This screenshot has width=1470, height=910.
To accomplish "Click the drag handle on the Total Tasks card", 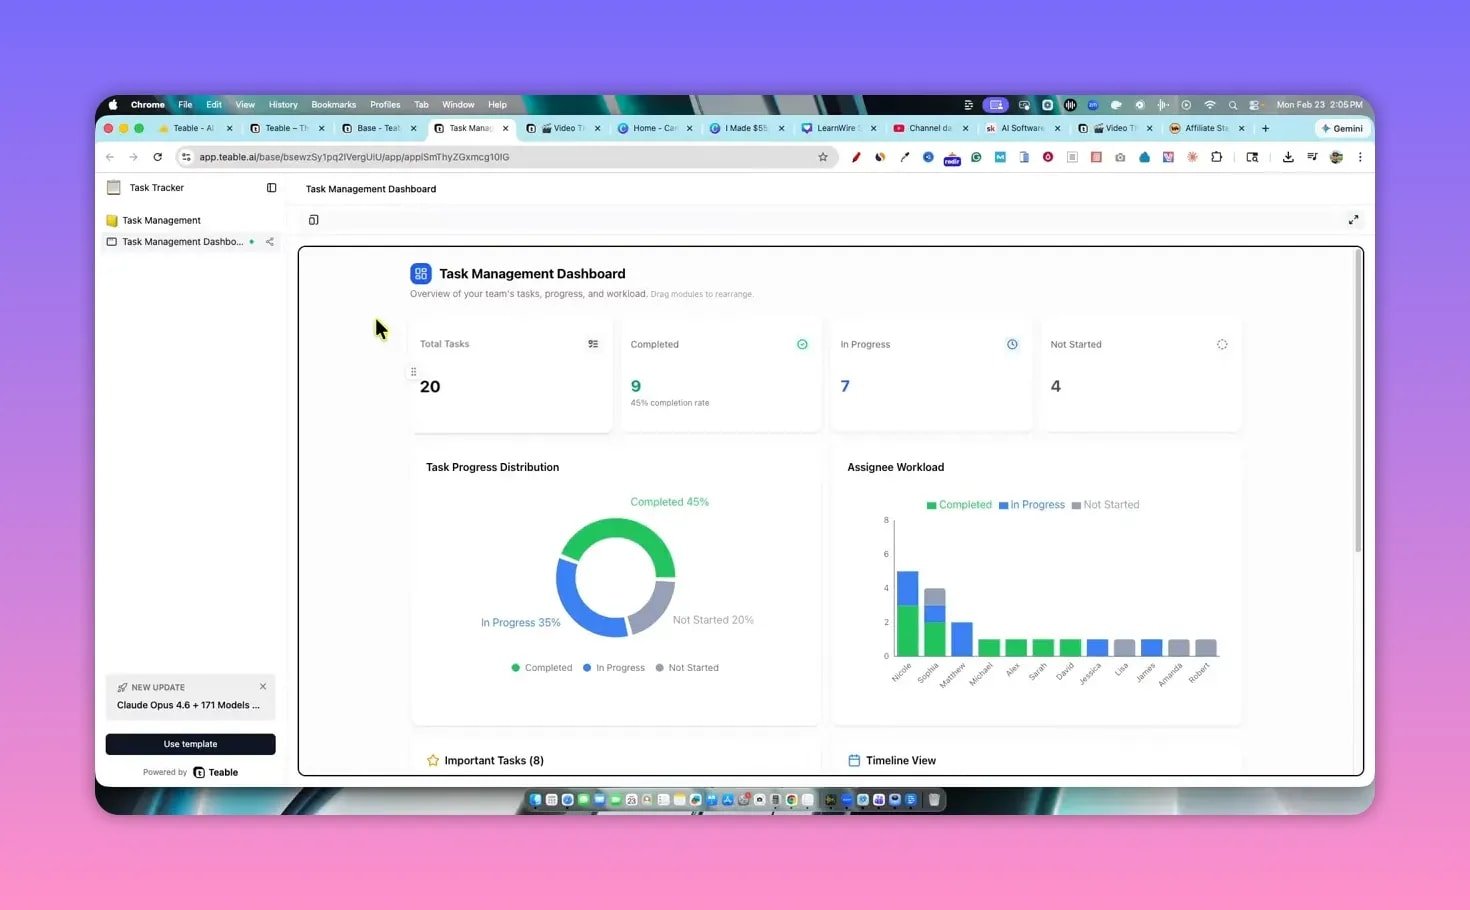I will click(414, 371).
